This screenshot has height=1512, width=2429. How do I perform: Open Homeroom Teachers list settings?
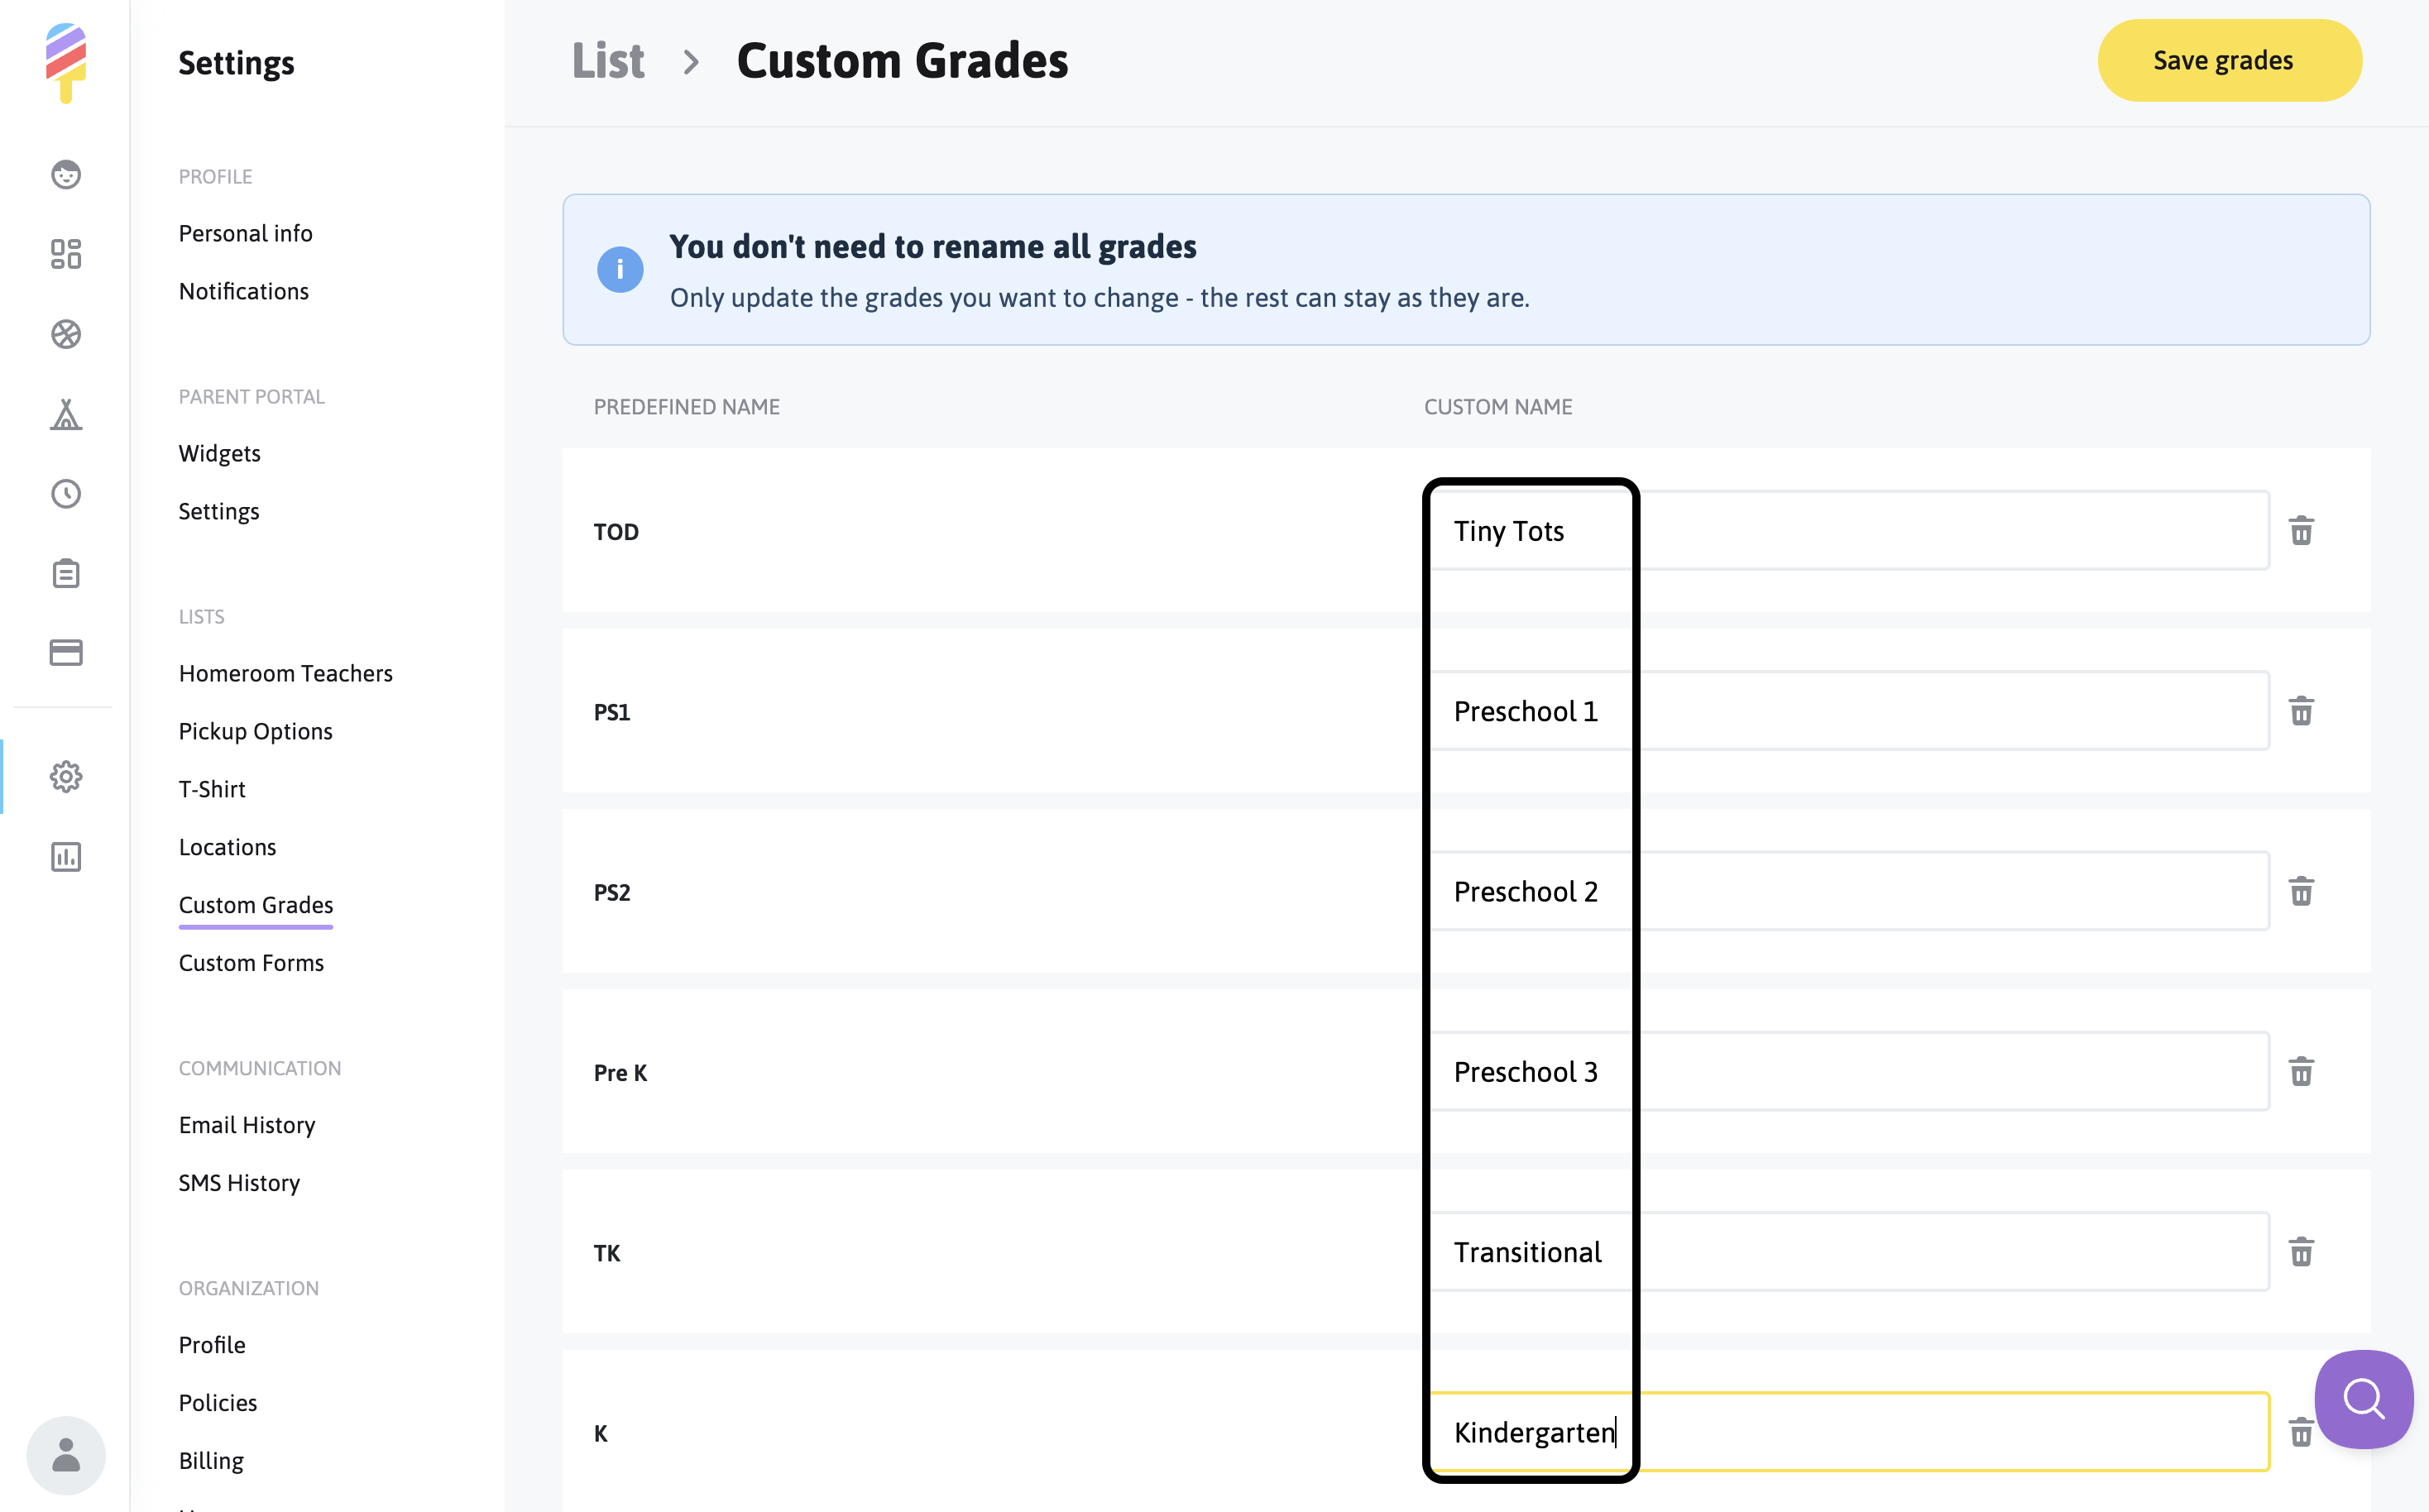[x=285, y=673]
